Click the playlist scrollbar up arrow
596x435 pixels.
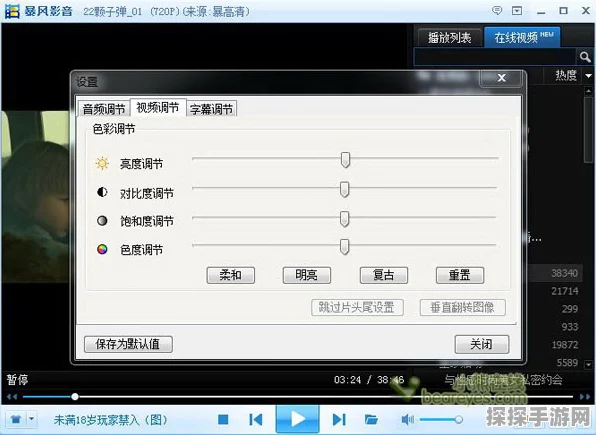[588, 91]
